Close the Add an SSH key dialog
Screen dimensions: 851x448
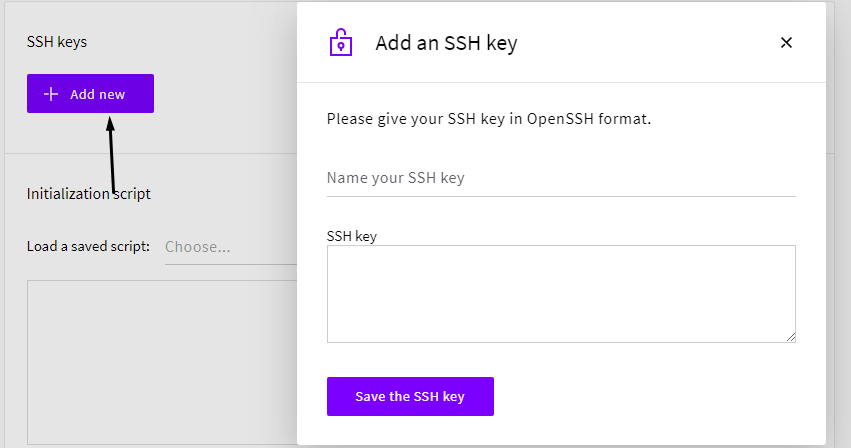pyautogui.click(x=786, y=42)
